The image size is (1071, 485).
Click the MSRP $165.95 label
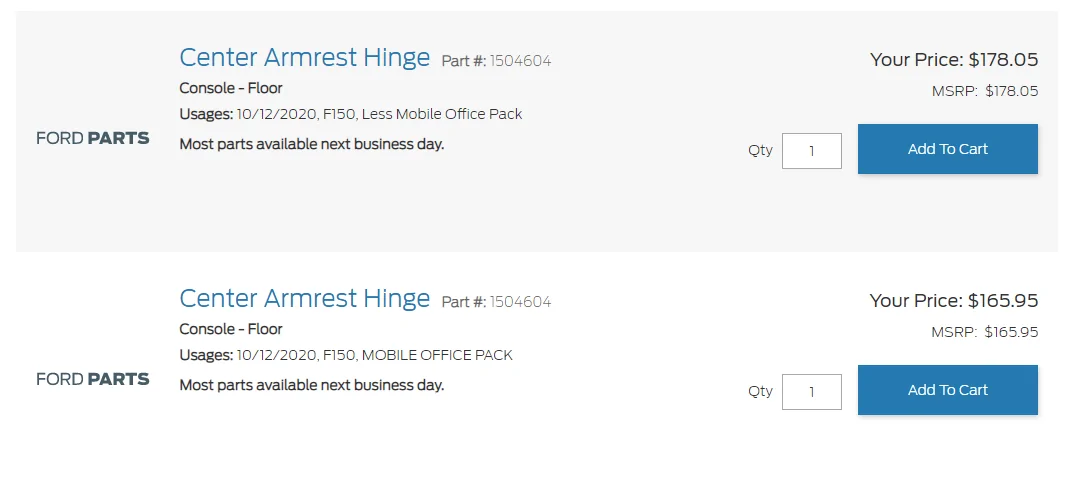pos(984,332)
